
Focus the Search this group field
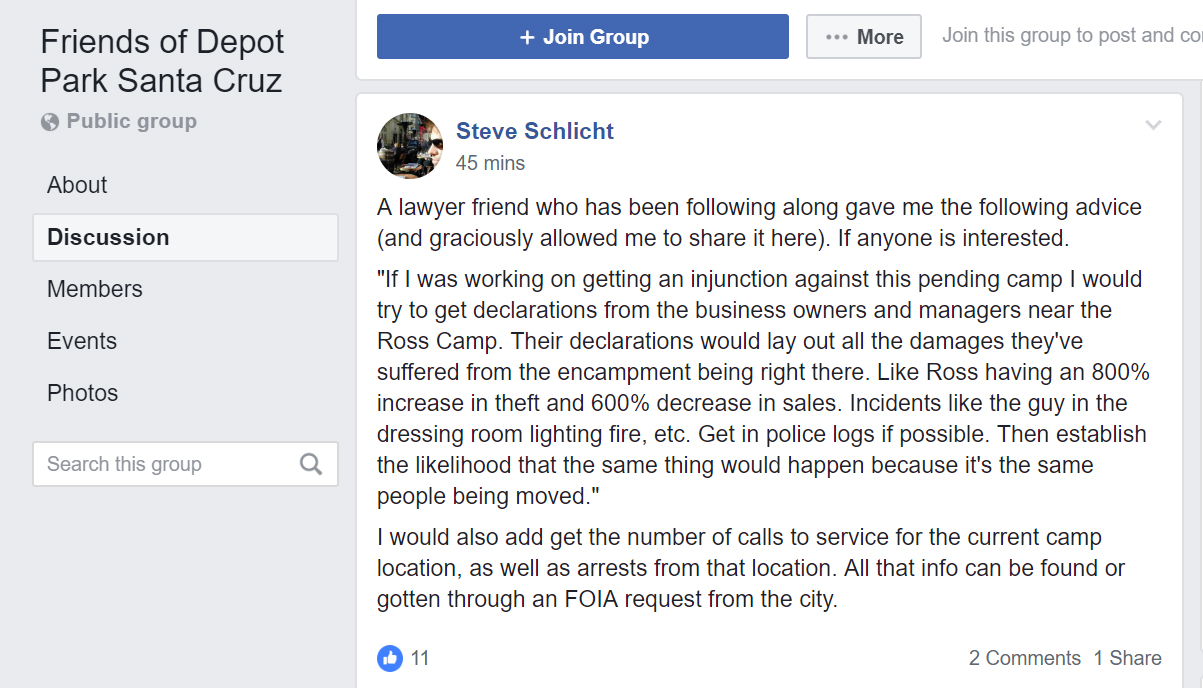(x=165, y=464)
